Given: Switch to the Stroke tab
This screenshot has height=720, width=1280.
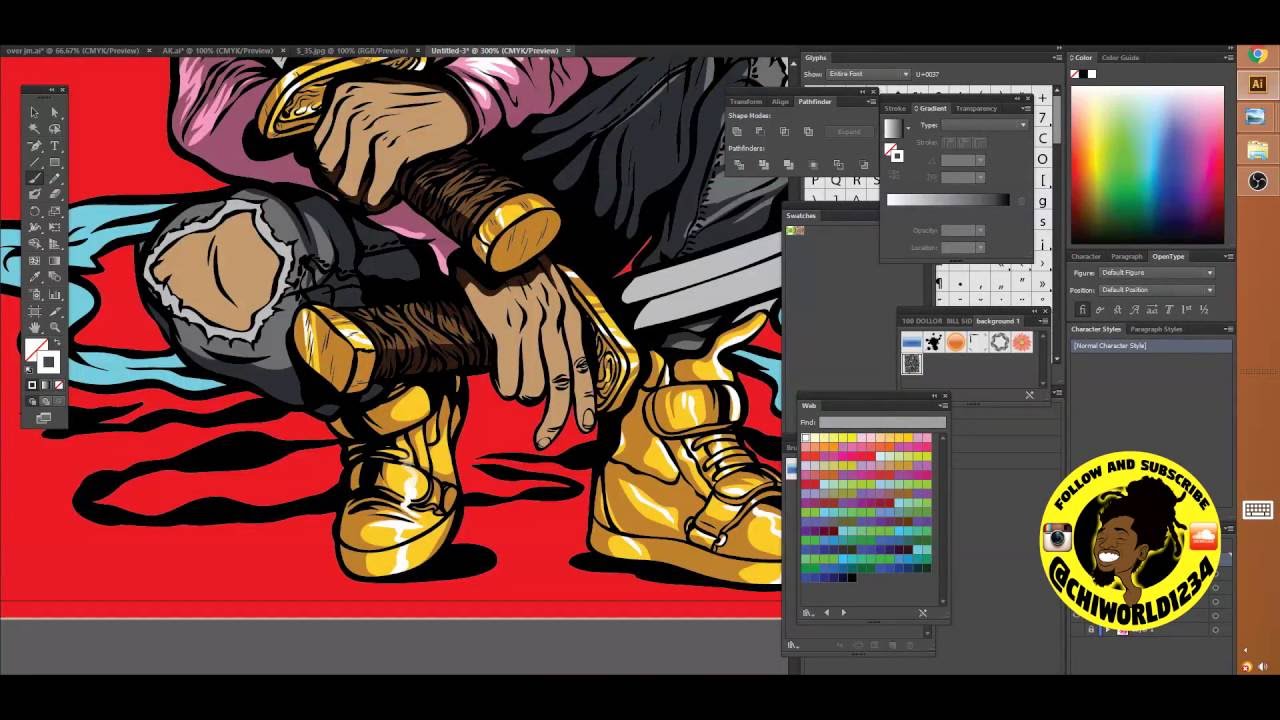Looking at the screenshot, I should click(x=895, y=109).
